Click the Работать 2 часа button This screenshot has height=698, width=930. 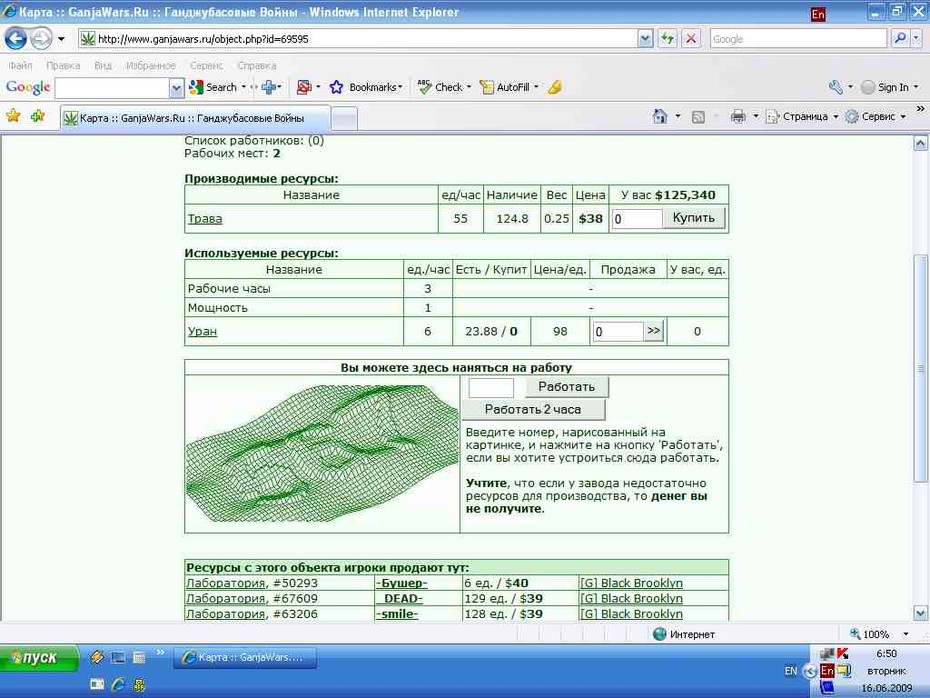point(533,409)
